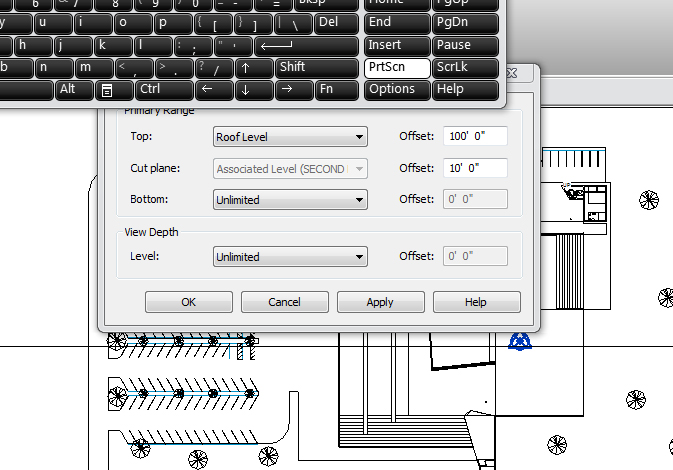Click the Insert key on the on-screen keyboard
The image size is (673, 470).
(x=397, y=45)
